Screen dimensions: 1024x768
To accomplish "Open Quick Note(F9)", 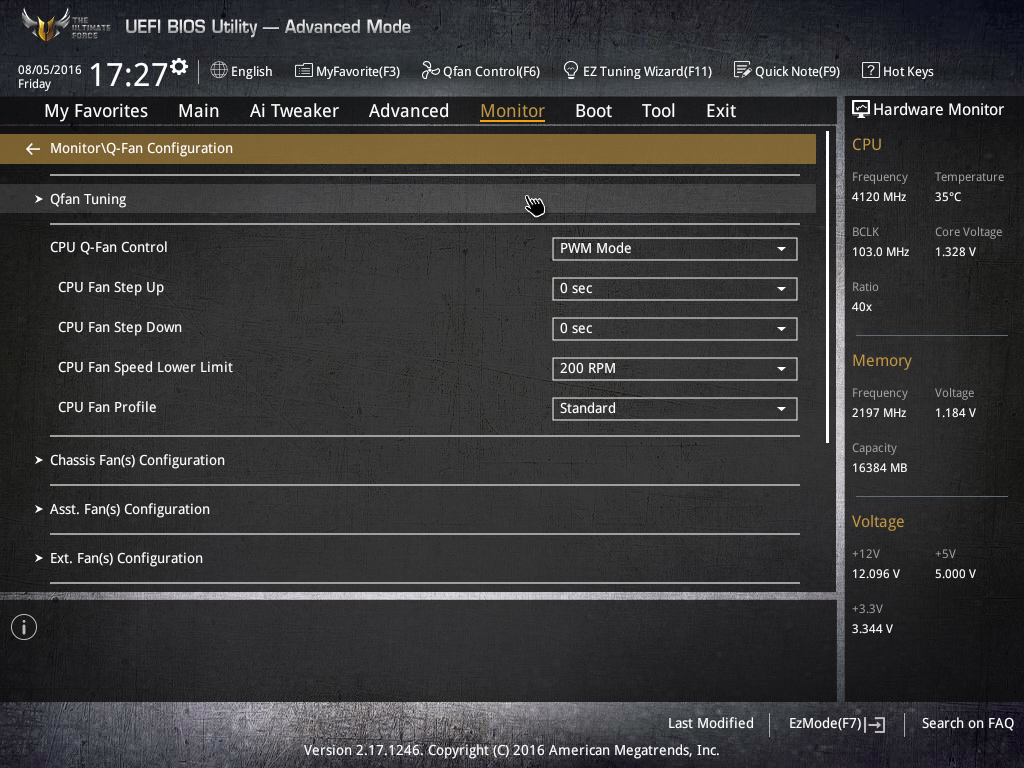I will [797, 71].
